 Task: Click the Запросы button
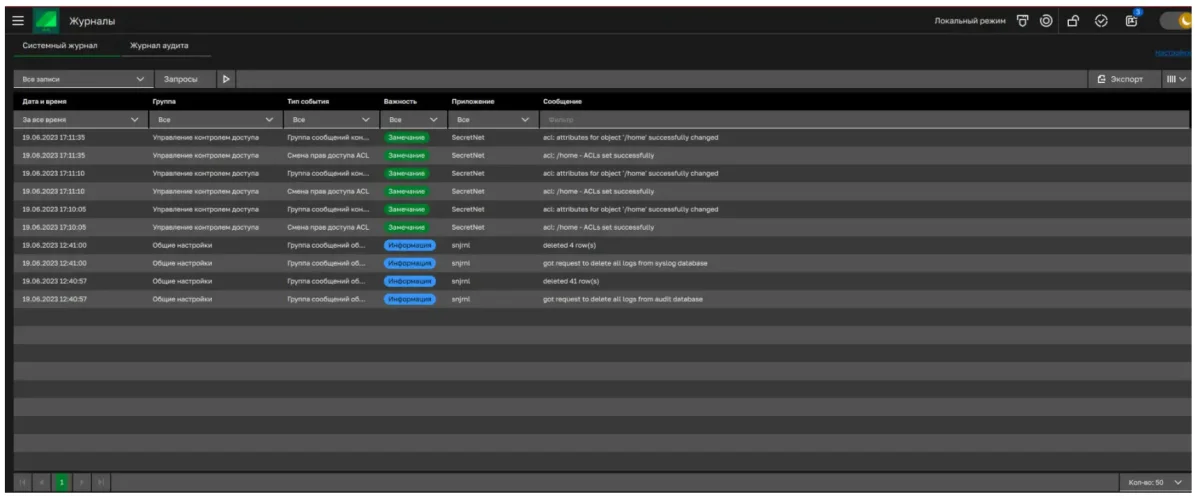tap(181, 78)
